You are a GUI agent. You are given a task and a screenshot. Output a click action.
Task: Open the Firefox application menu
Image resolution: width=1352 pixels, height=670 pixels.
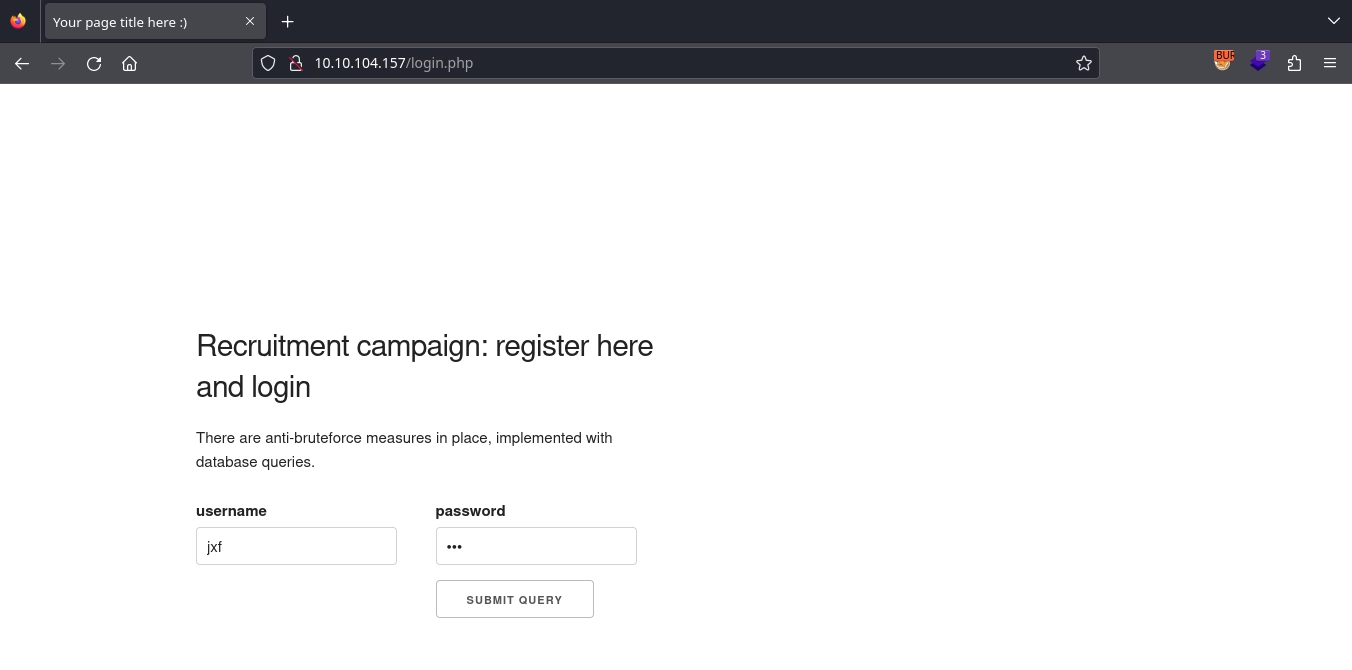pyautogui.click(x=1330, y=63)
